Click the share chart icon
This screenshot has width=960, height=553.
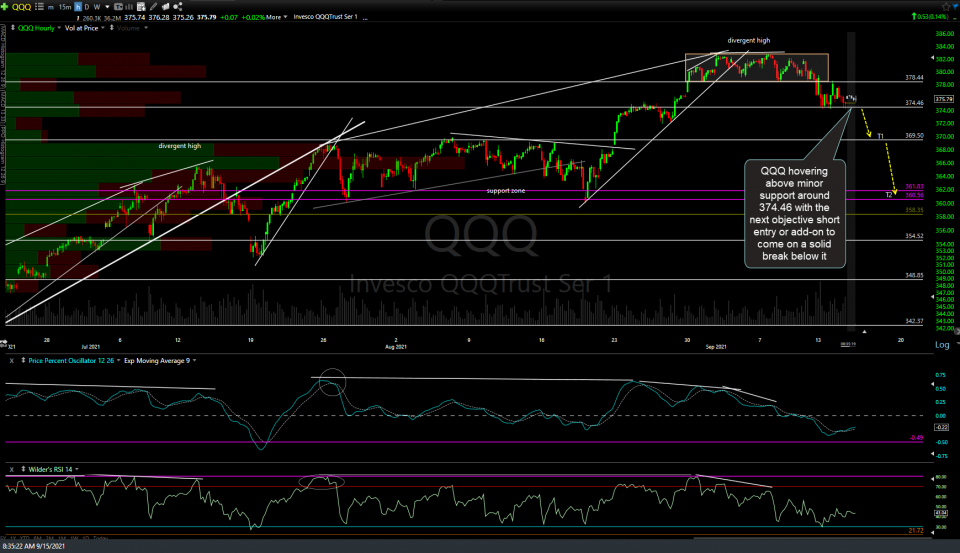pos(178,7)
